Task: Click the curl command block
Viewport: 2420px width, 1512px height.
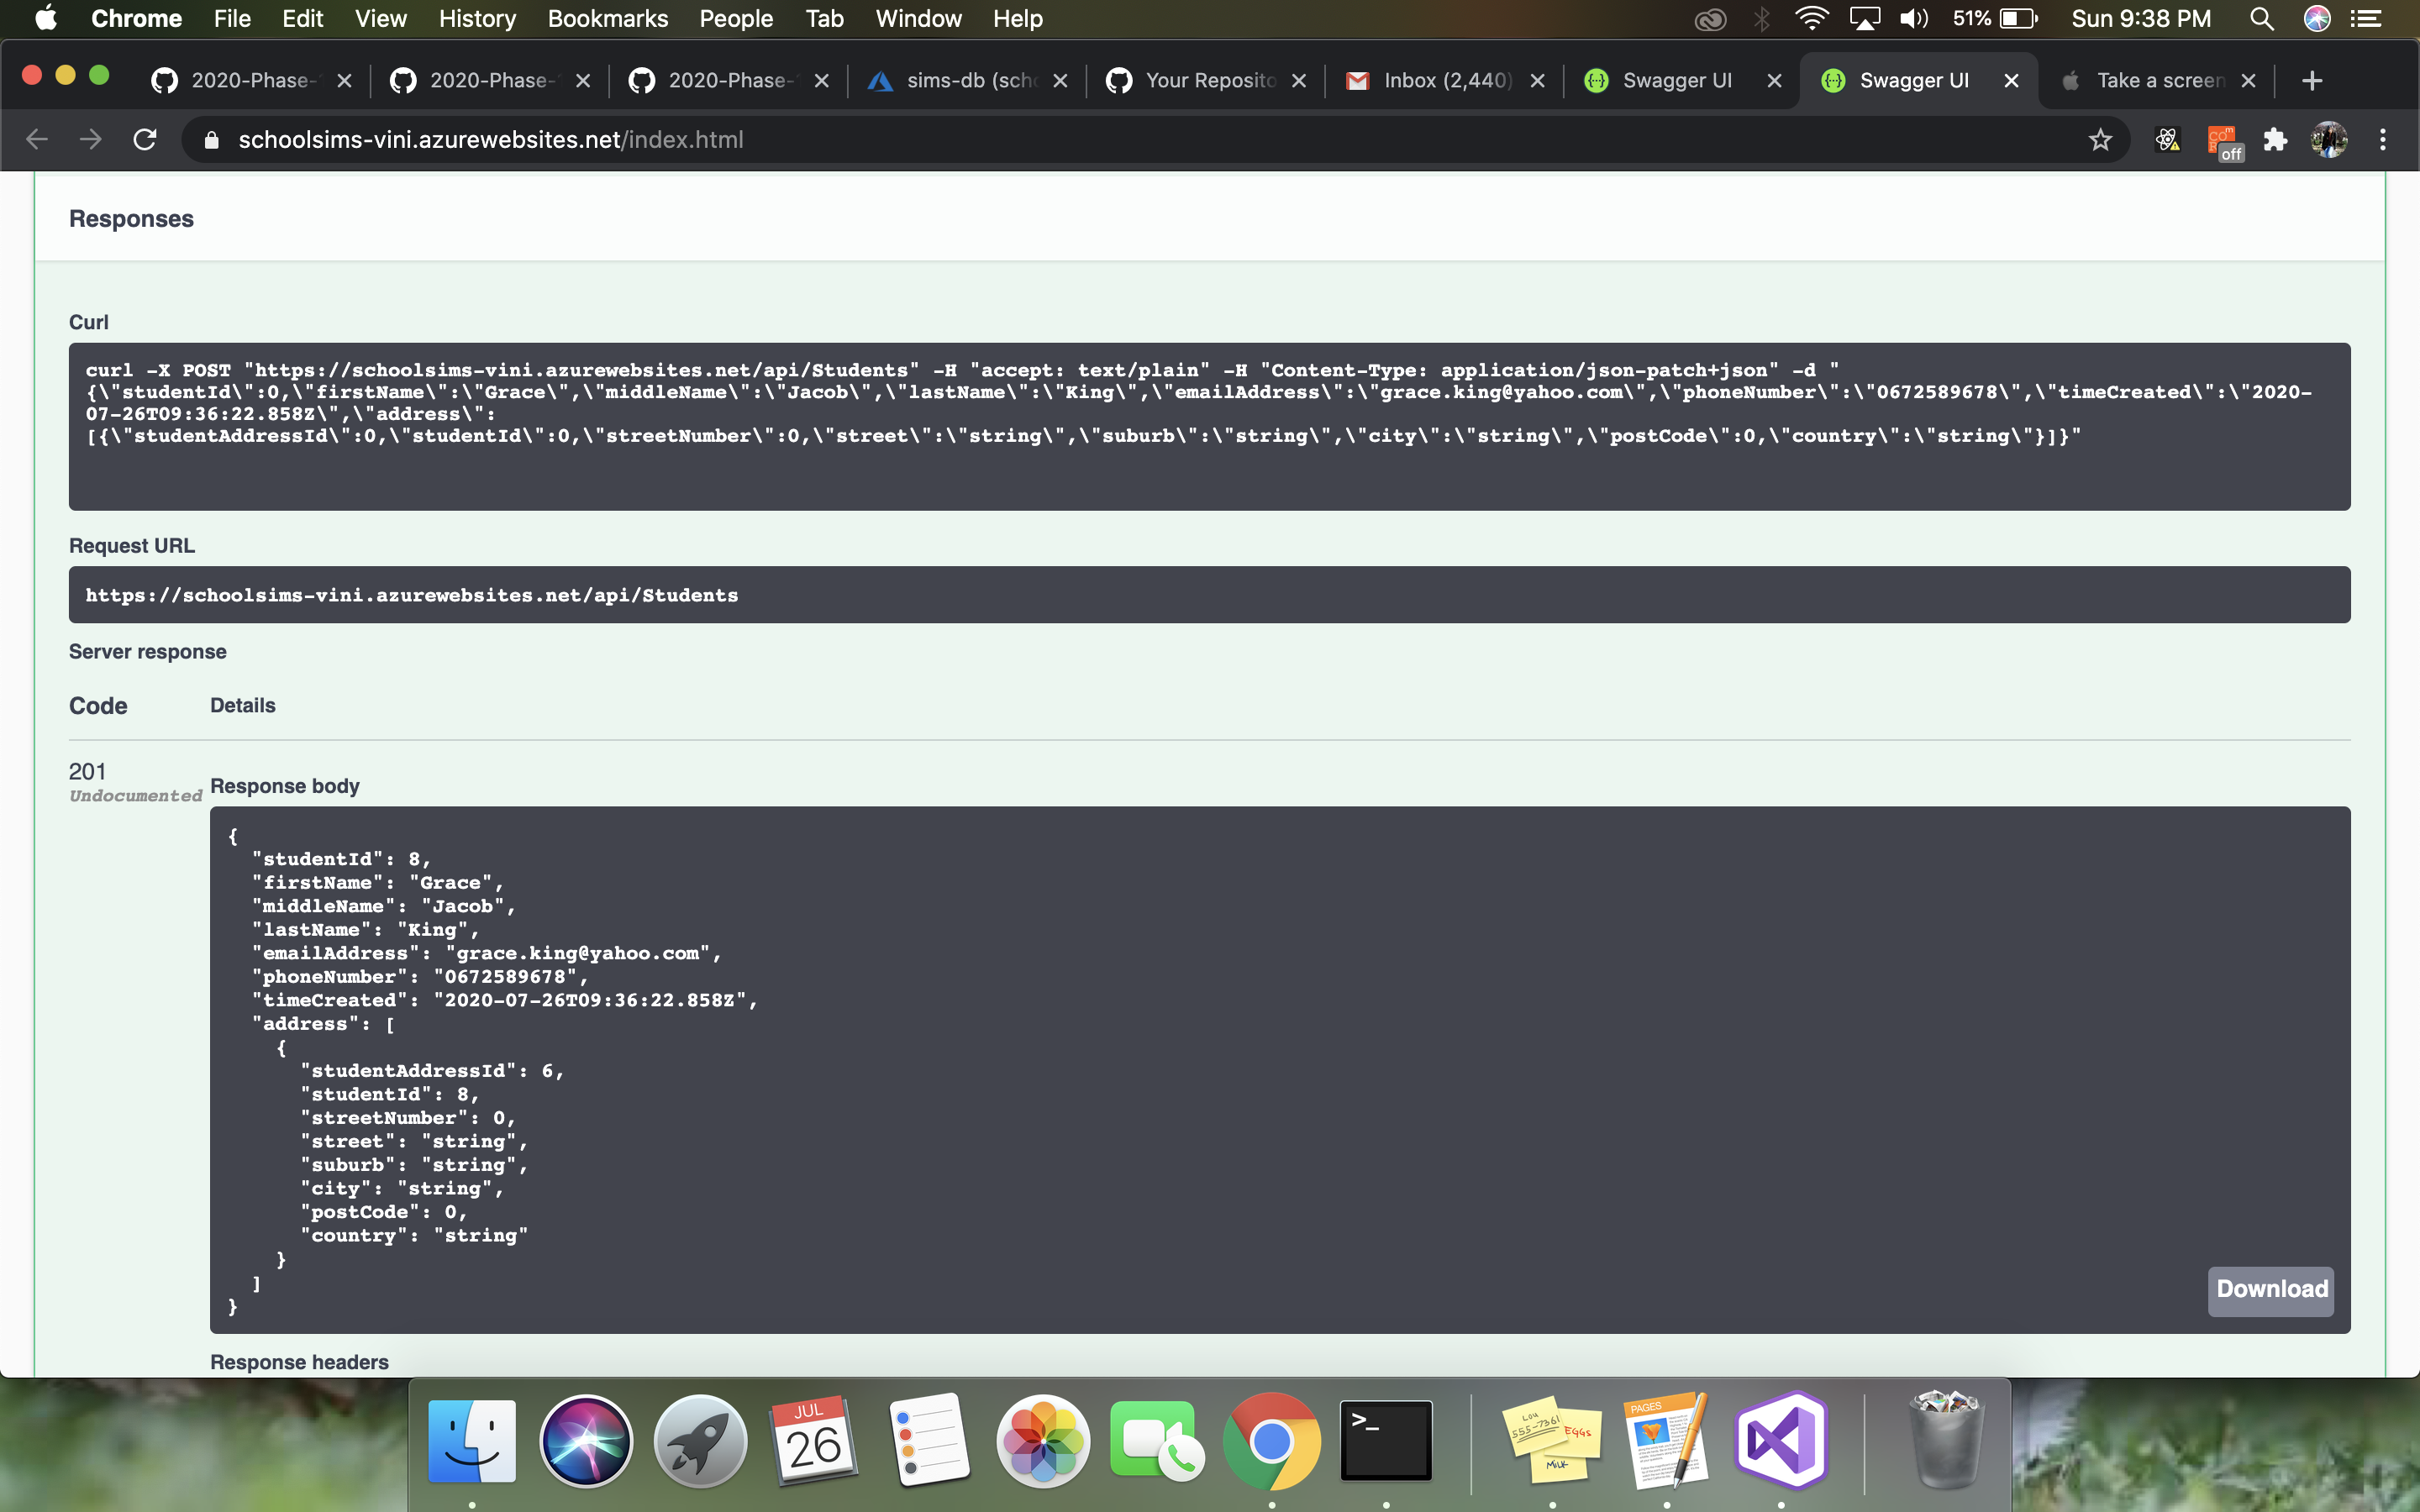Action: tap(1209, 426)
